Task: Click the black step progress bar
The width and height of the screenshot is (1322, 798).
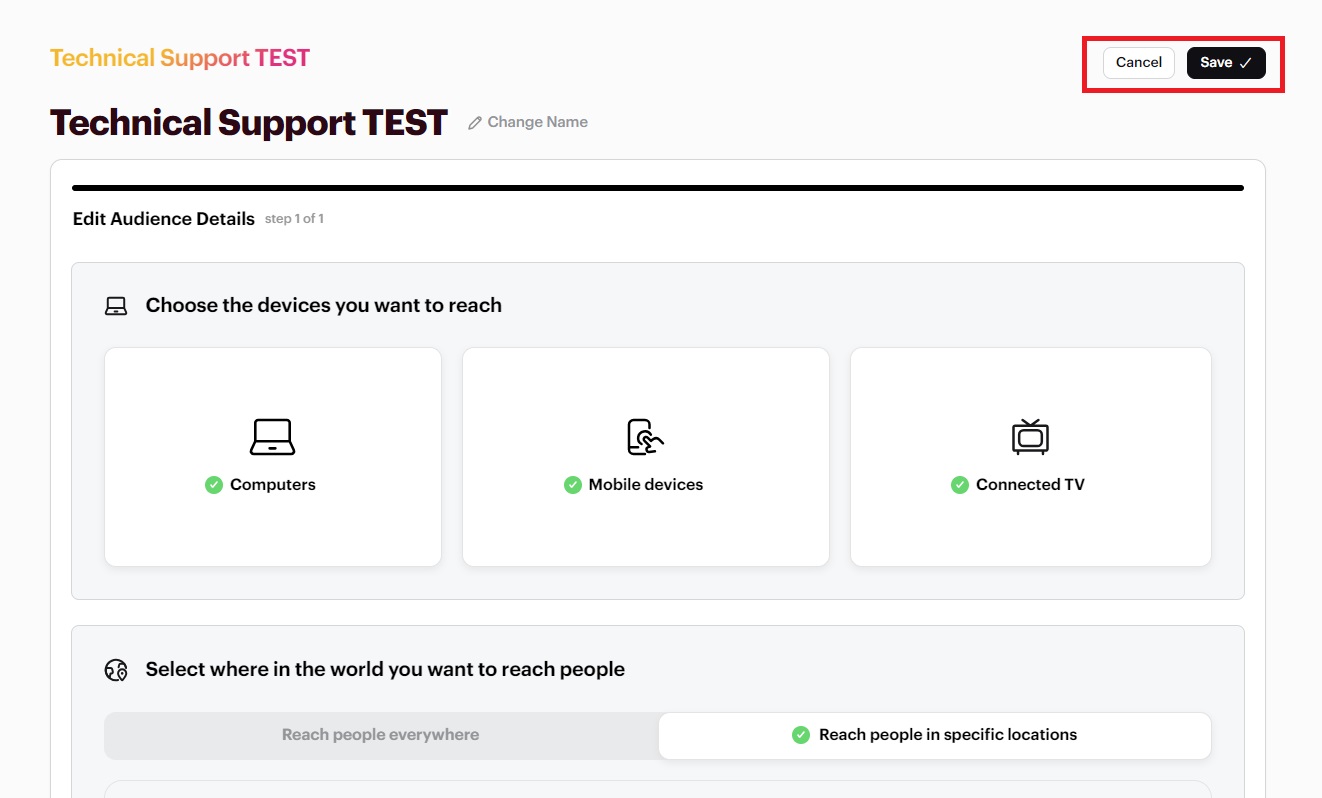Action: pos(658,188)
